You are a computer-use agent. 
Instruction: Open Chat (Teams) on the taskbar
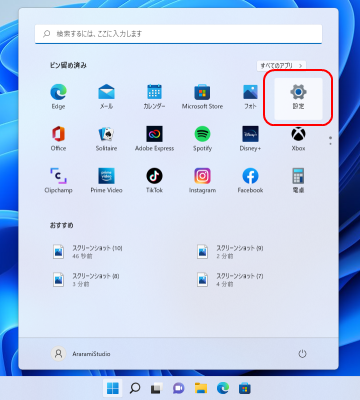pyautogui.click(x=178, y=388)
